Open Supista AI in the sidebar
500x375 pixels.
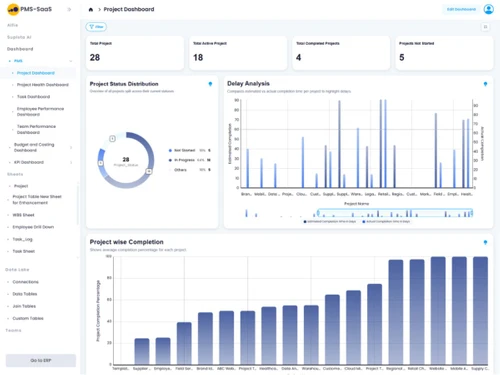[19, 37]
